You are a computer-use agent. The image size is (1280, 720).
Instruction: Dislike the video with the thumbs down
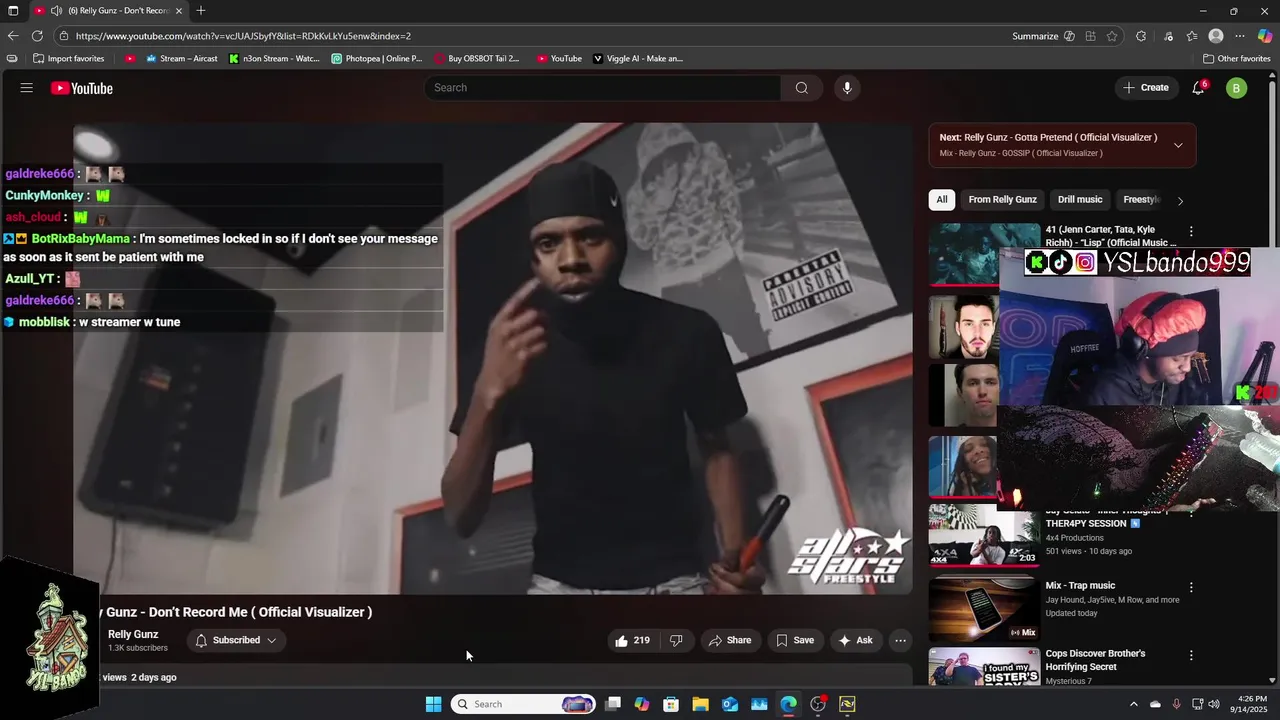click(x=676, y=640)
